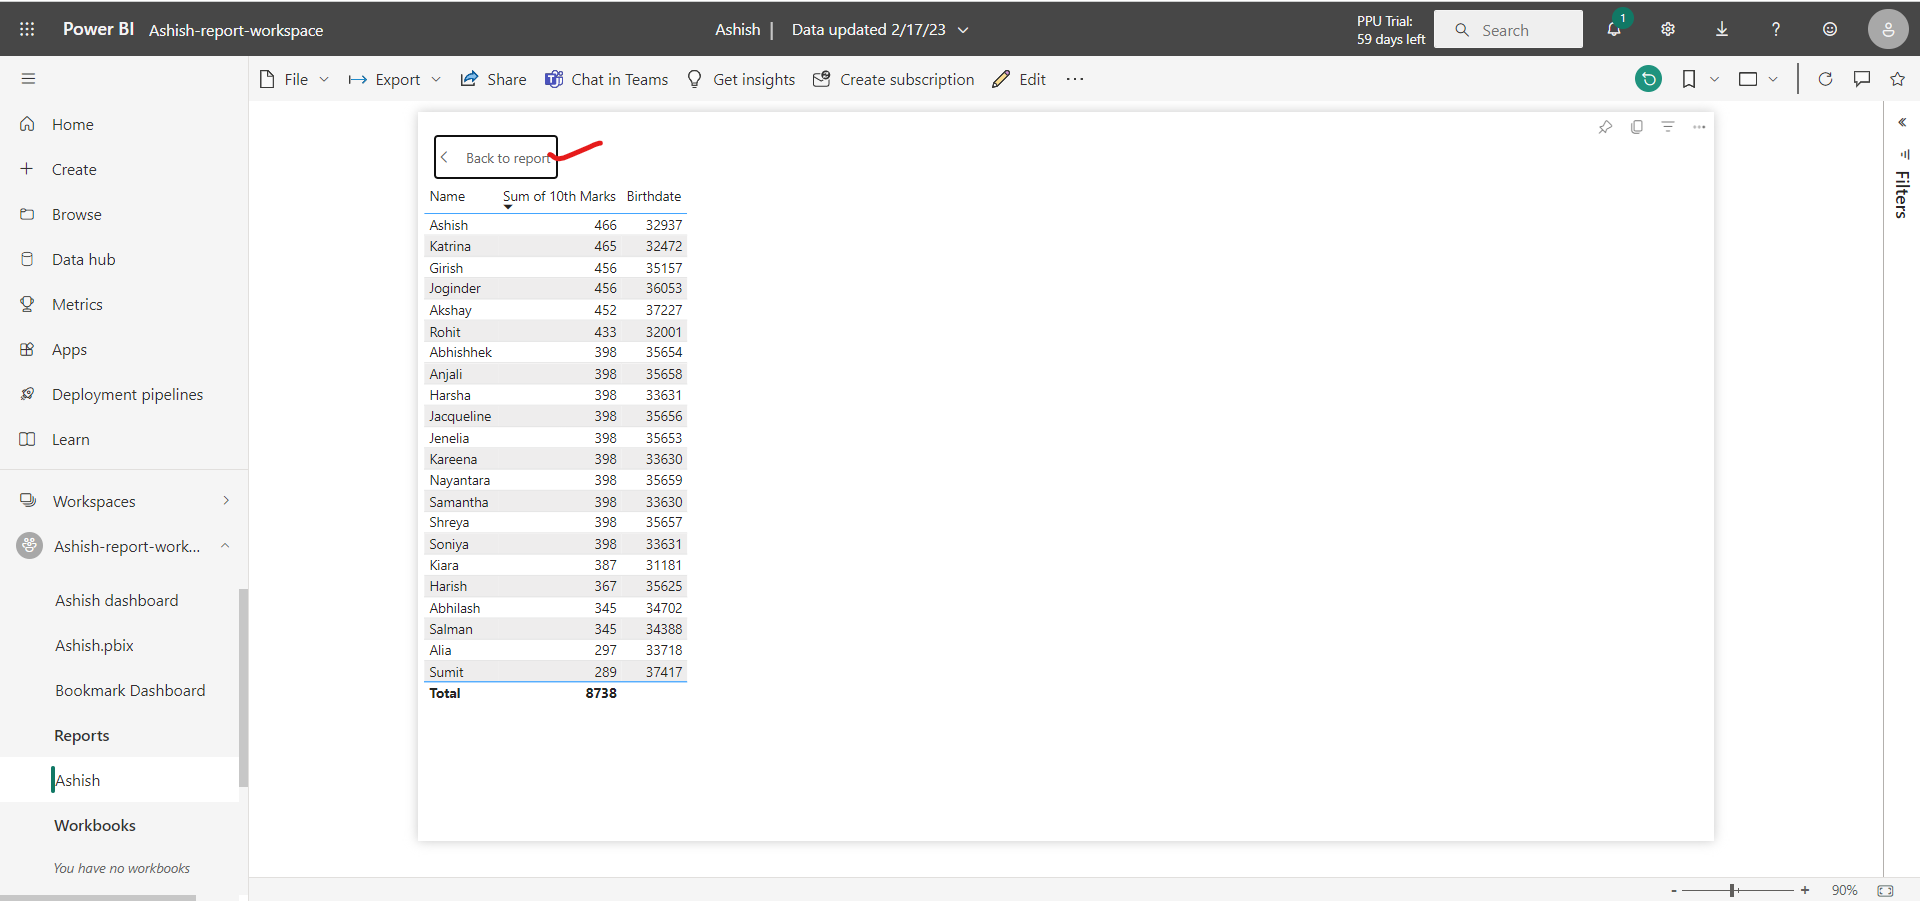Image resolution: width=1920 pixels, height=901 pixels.
Task: Open More options for the table visual
Action: [1700, 127]
